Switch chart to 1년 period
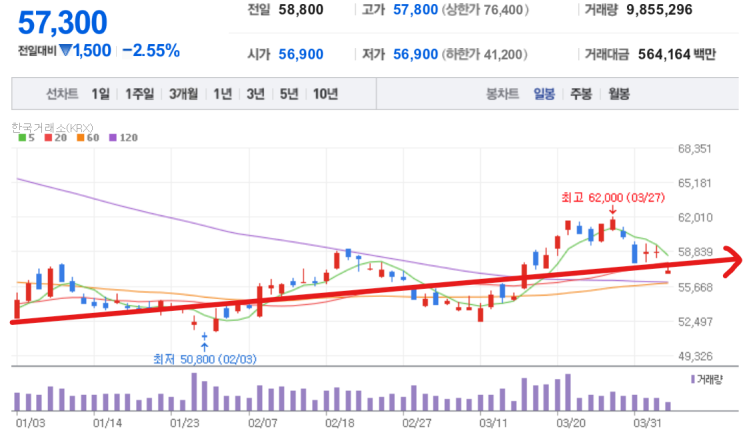 (x=222, y=94)
